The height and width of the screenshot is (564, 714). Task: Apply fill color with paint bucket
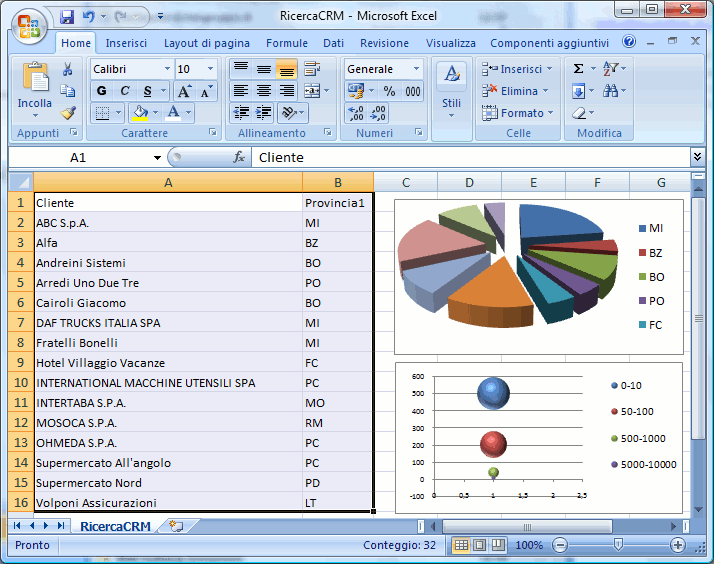140,112
